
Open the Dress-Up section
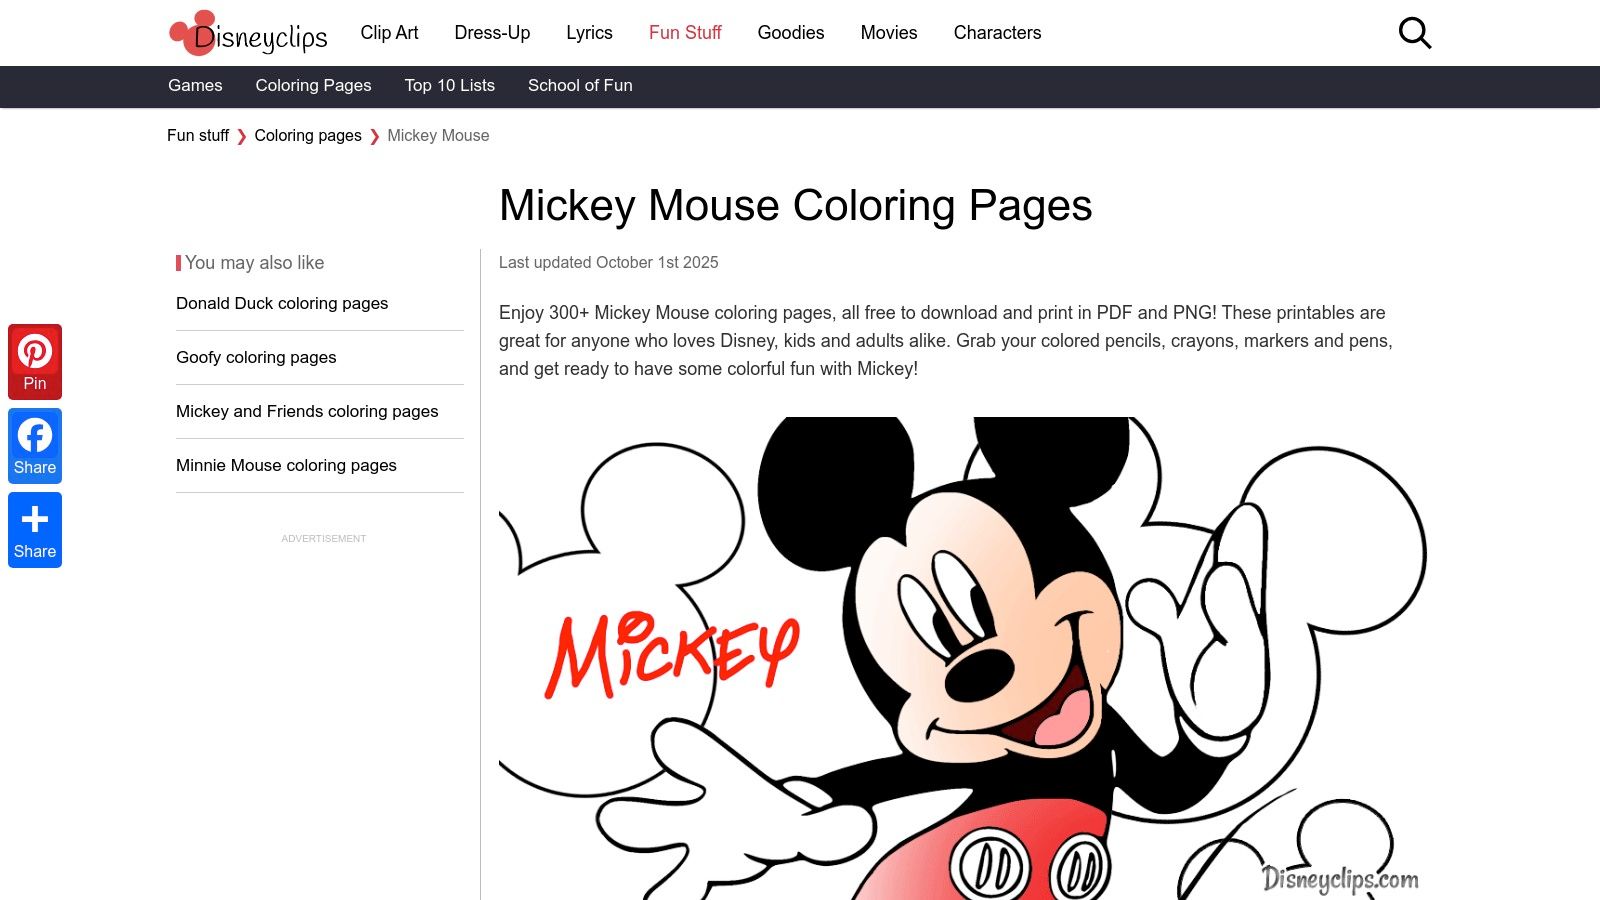point(492,32)
